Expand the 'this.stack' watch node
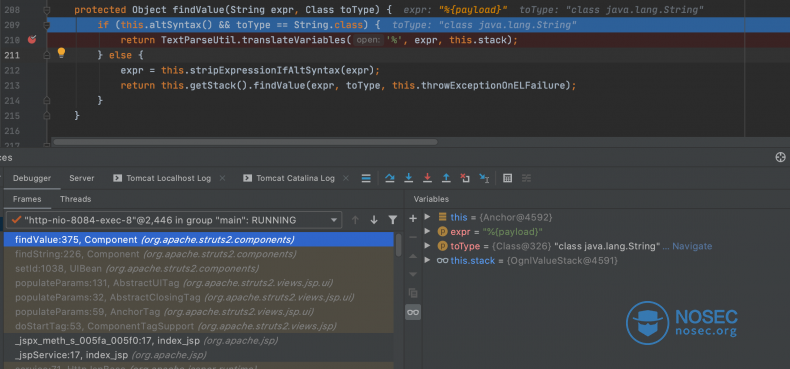This screenshot has width=790, height=369. click(x=428, y=261)
